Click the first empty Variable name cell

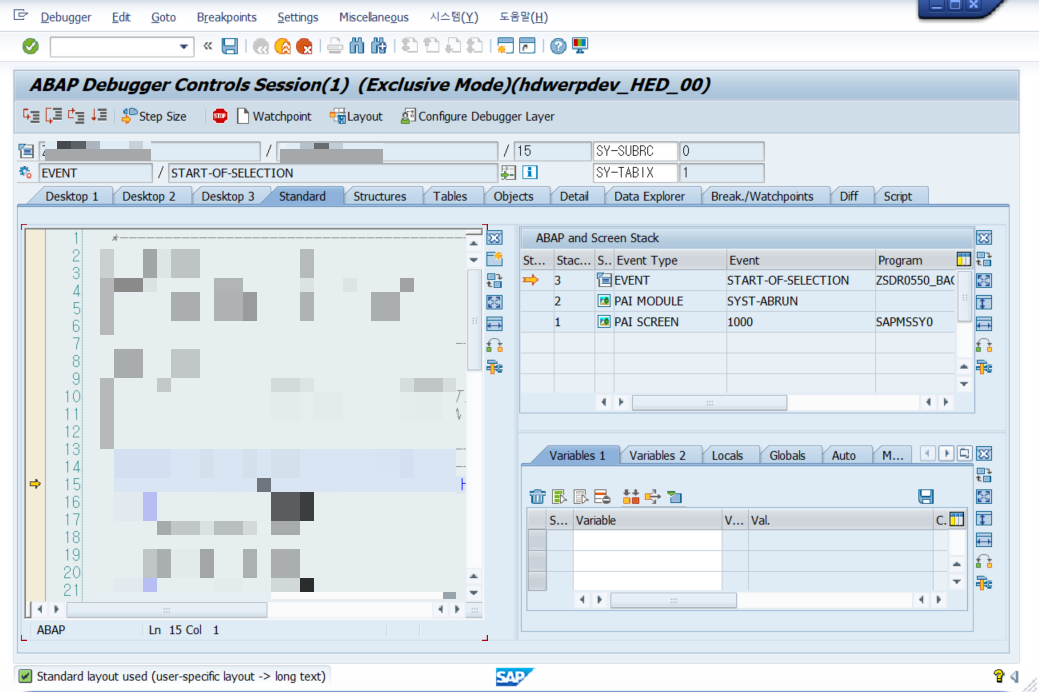click(x=647, y=540)
